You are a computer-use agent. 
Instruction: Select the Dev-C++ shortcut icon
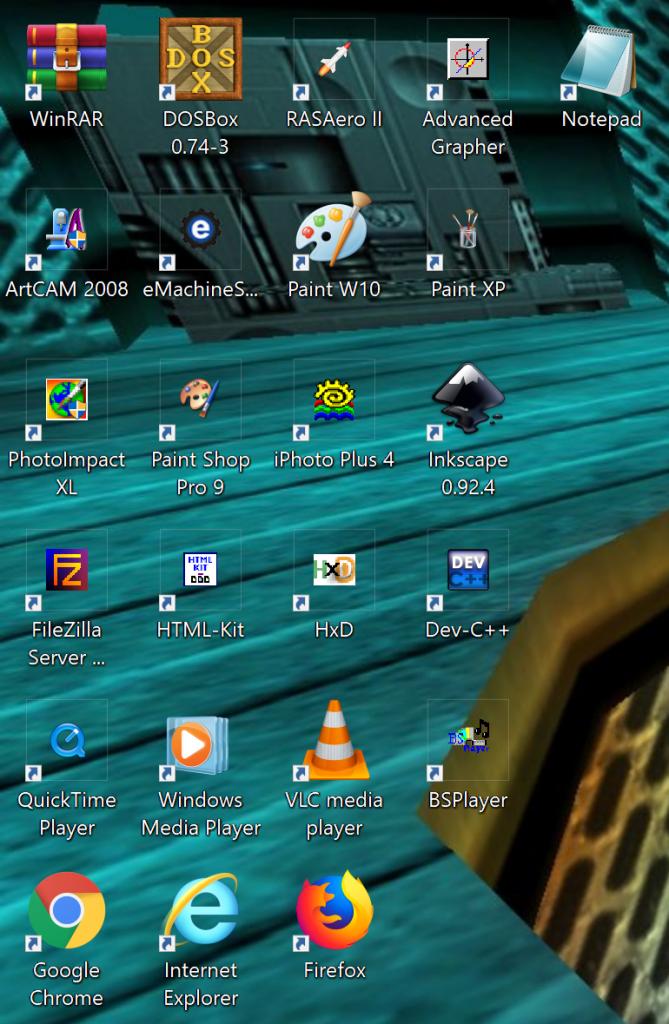468,569
